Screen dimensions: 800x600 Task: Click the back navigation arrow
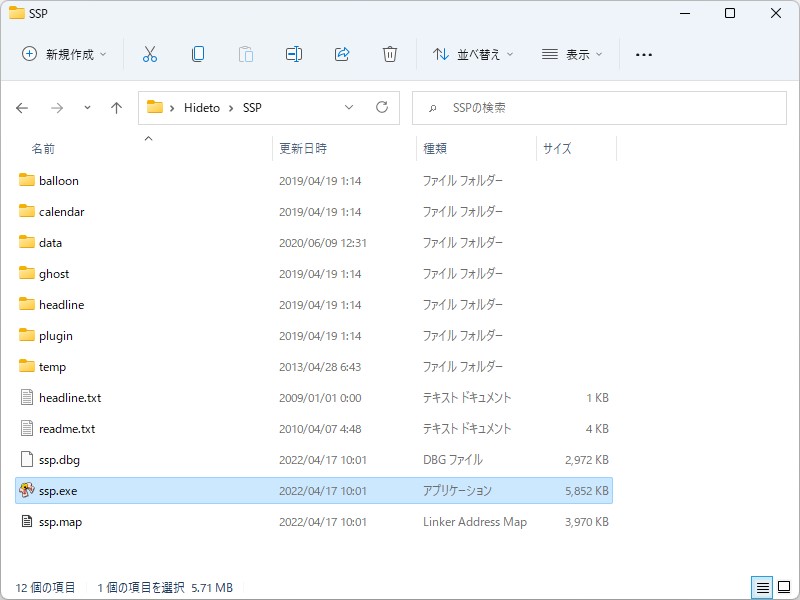[22, 107]
